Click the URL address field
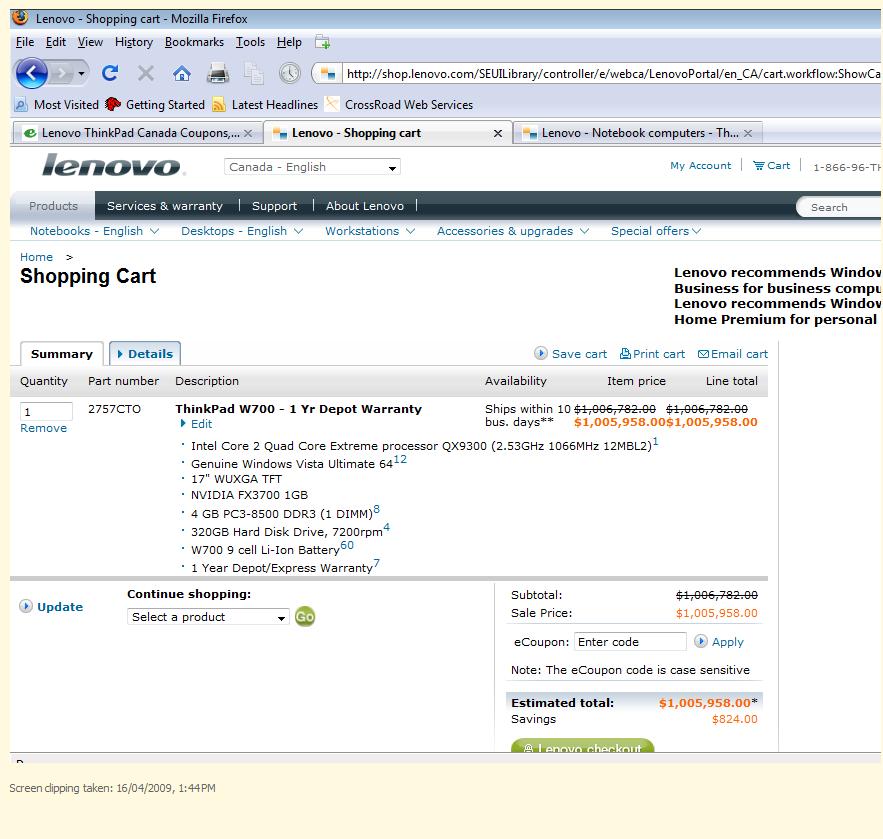Image resolution: width=883 pixels, height=839 pixels. pyautogui.click(x=612, y=74)
